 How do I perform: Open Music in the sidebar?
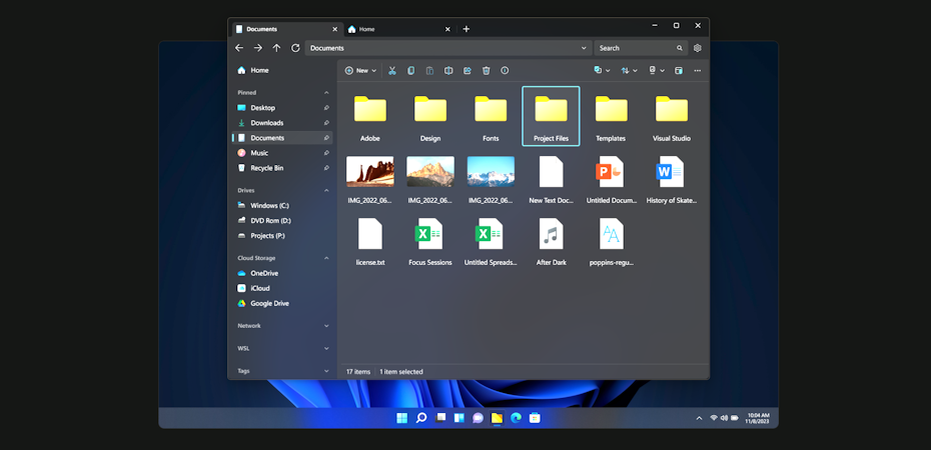click(x=282, y=153)
